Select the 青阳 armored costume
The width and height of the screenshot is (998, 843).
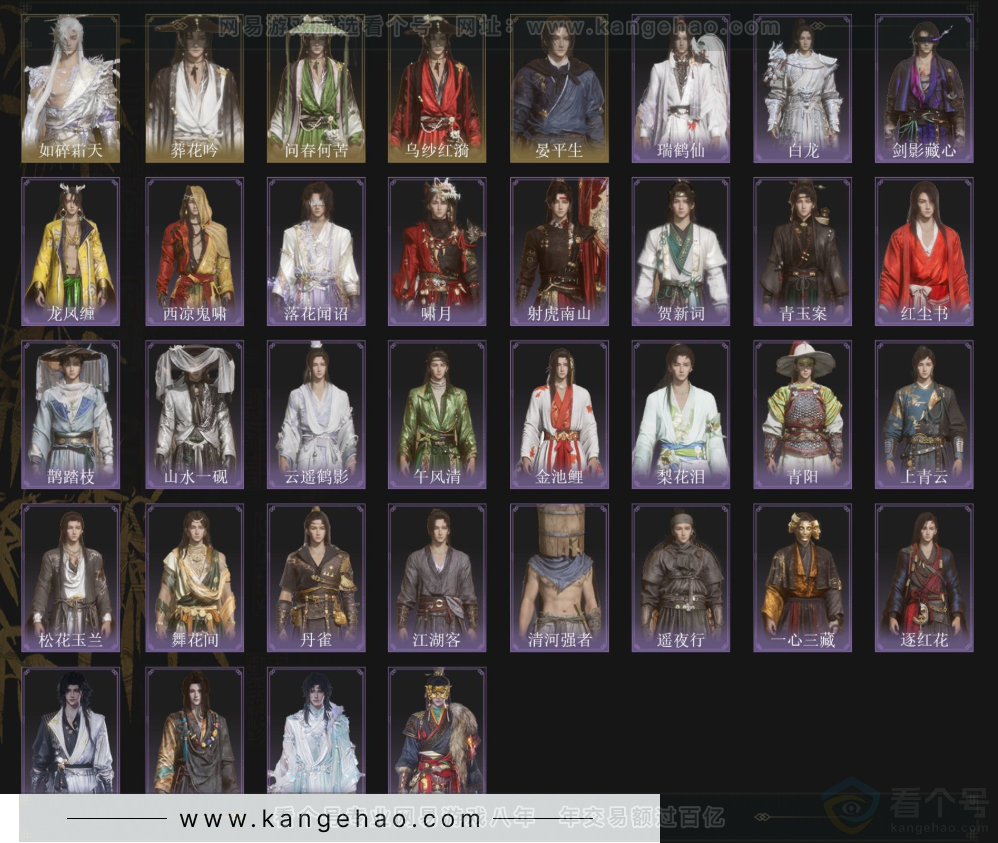pyautogui.click(x=802, y=414)
